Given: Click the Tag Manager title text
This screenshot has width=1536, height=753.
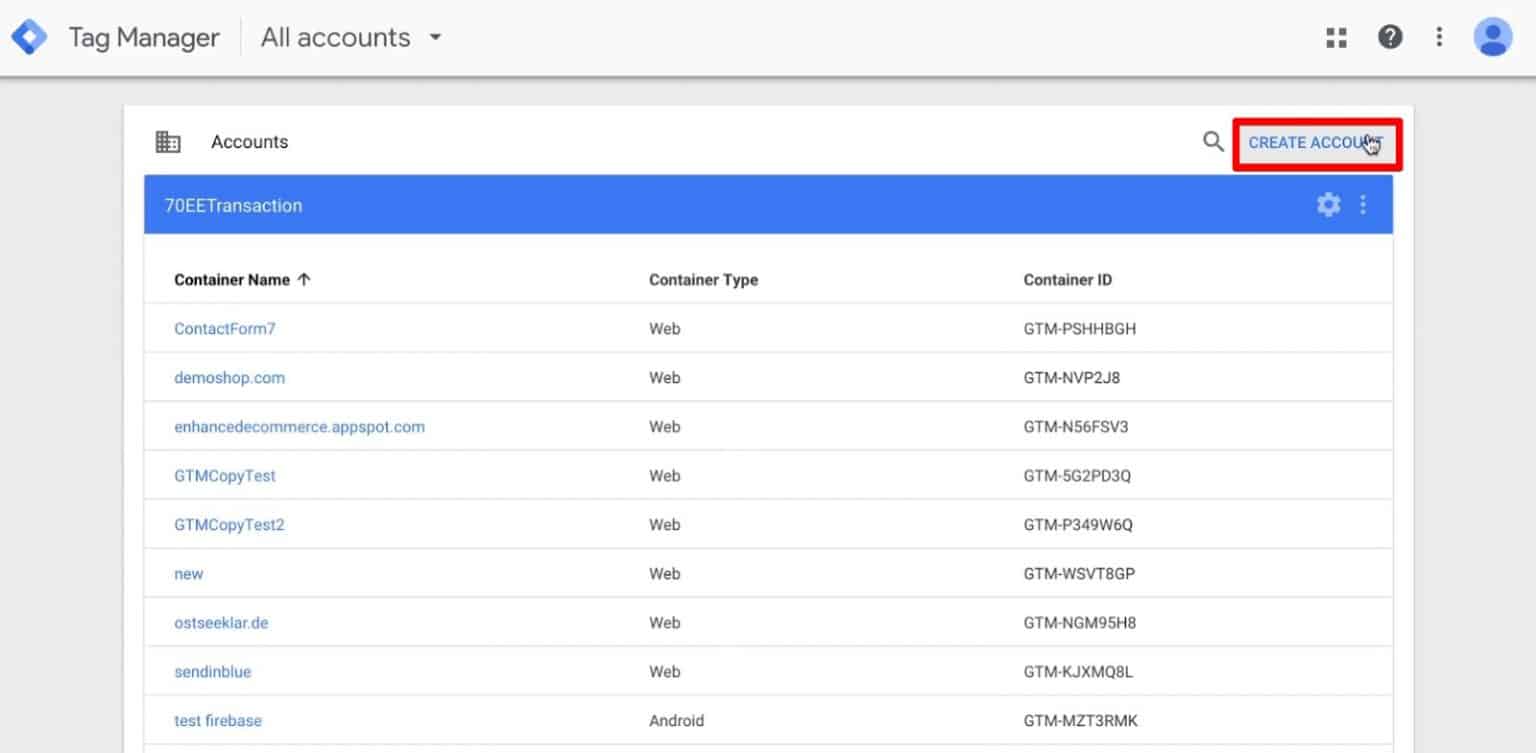Looking at the screenshot, I should (x=143, y=36).
